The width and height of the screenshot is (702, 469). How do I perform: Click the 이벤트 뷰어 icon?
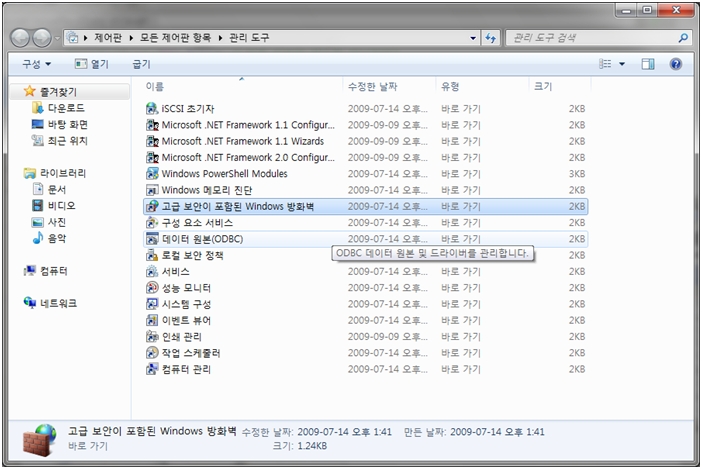click(152, 320)
